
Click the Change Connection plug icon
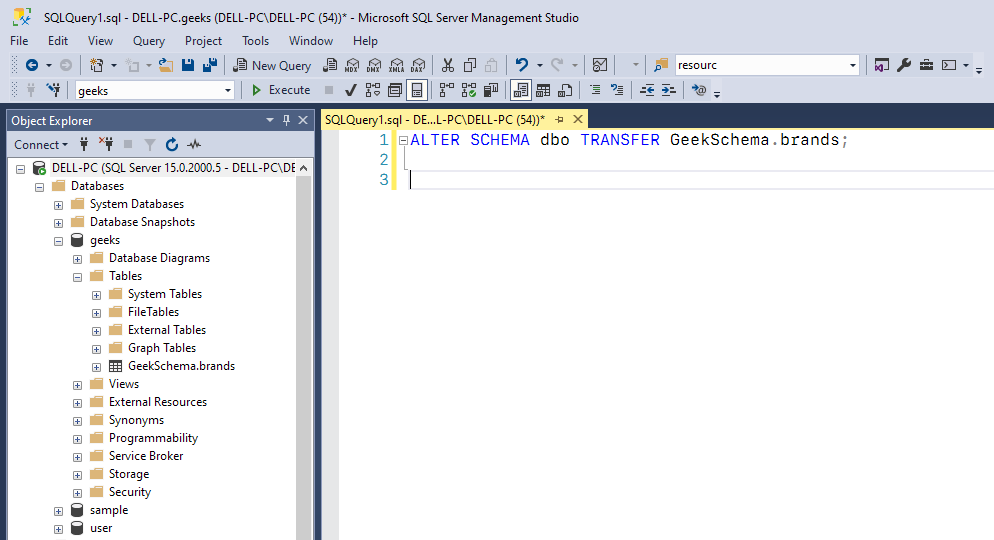(x=53, y=90)
